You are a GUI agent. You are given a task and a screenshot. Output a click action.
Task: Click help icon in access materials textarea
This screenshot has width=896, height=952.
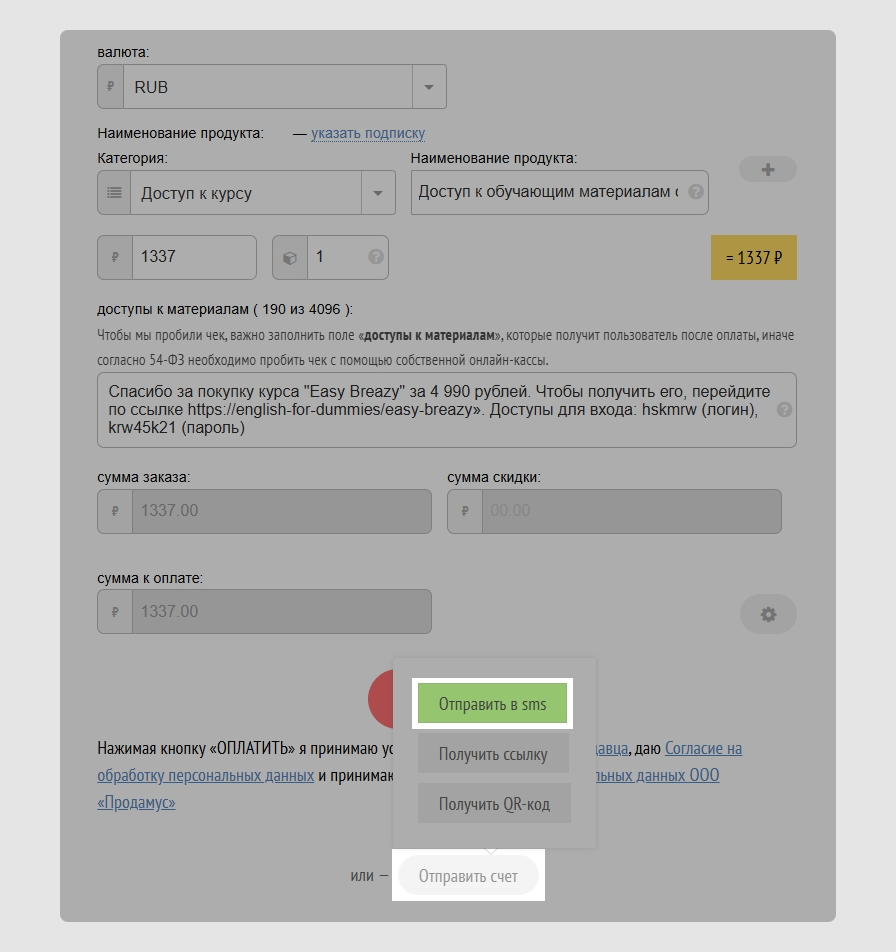point(784,410)
